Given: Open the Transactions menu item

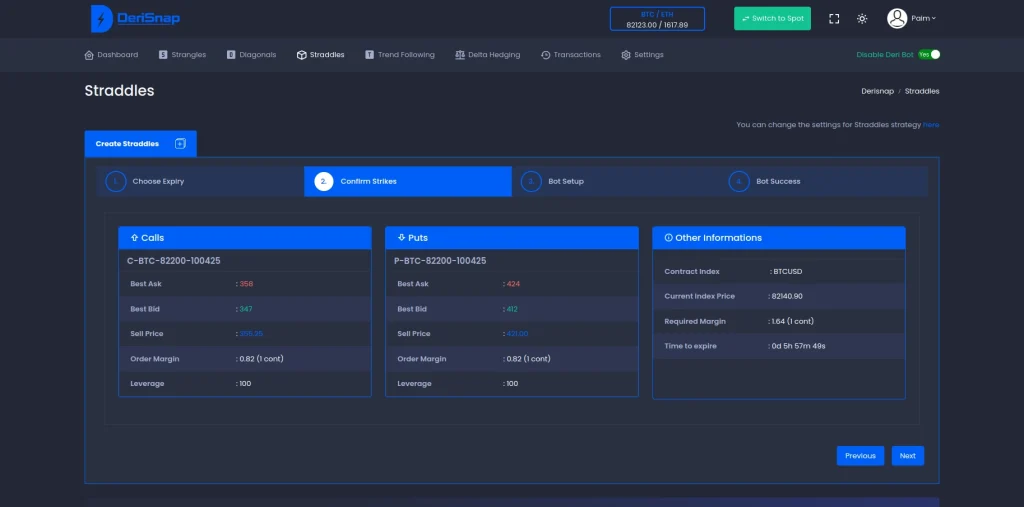Looking at the screenshot, I should click(x=571, y=55).
